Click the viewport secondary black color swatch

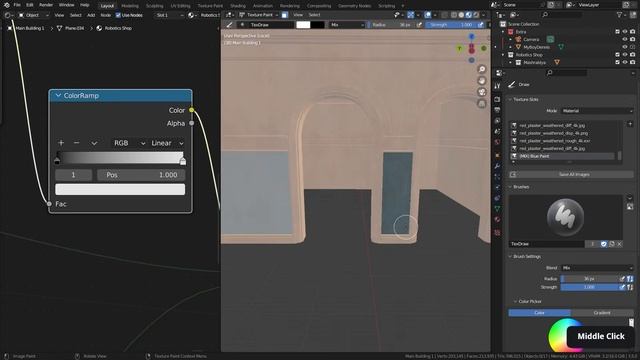pyautogui.click(x=318, y=25)
